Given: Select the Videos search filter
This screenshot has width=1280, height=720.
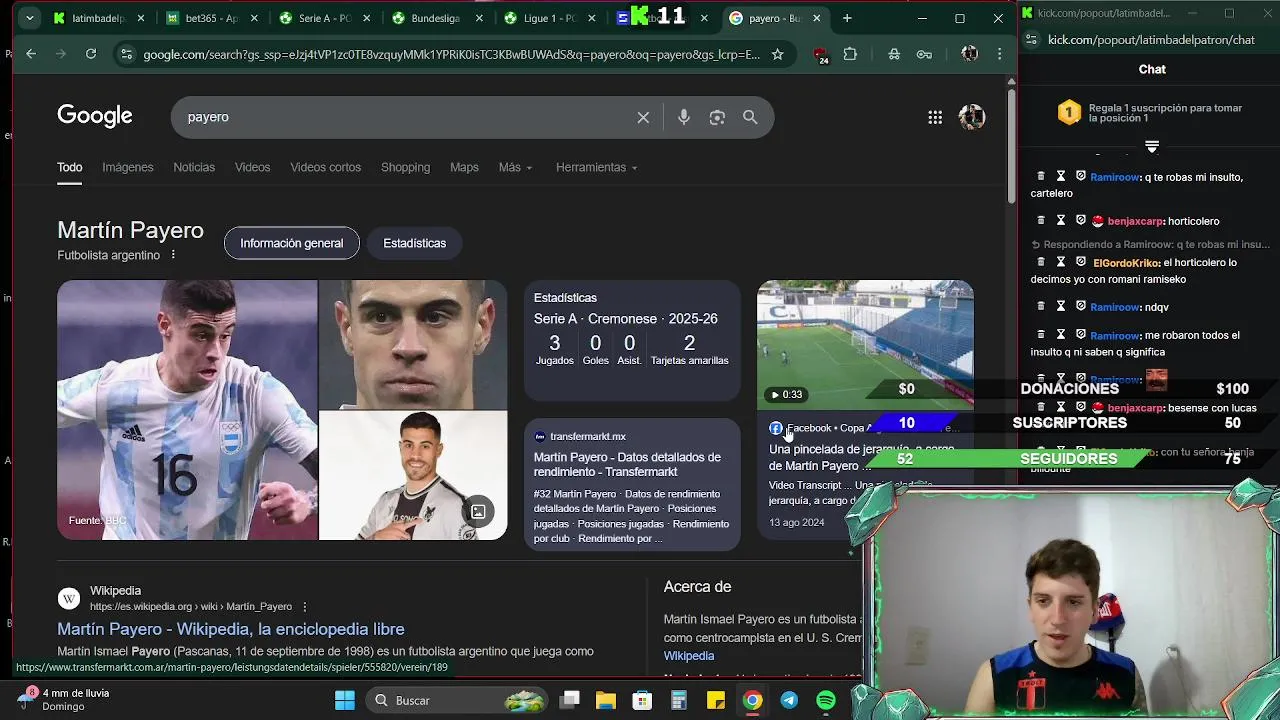Looking at the screenshot, I should point(252,167).
